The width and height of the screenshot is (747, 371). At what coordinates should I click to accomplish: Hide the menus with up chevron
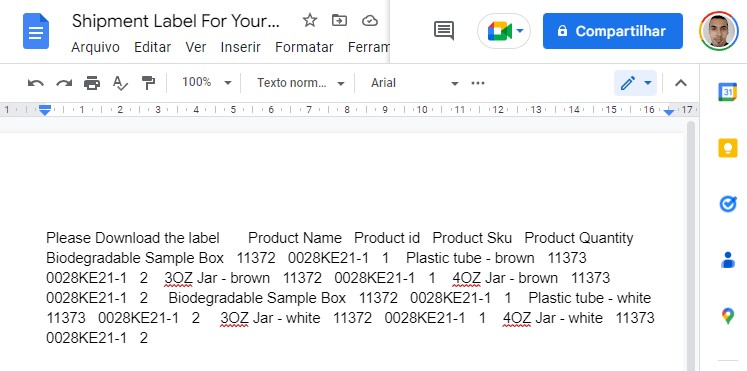click(681, 83)
